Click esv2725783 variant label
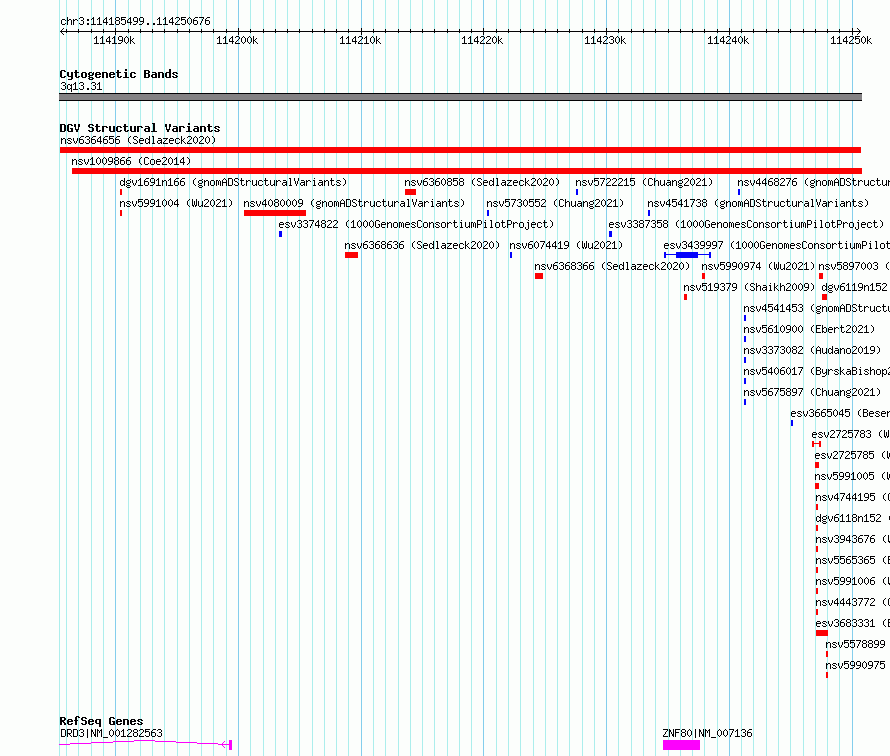 point(850,434)
